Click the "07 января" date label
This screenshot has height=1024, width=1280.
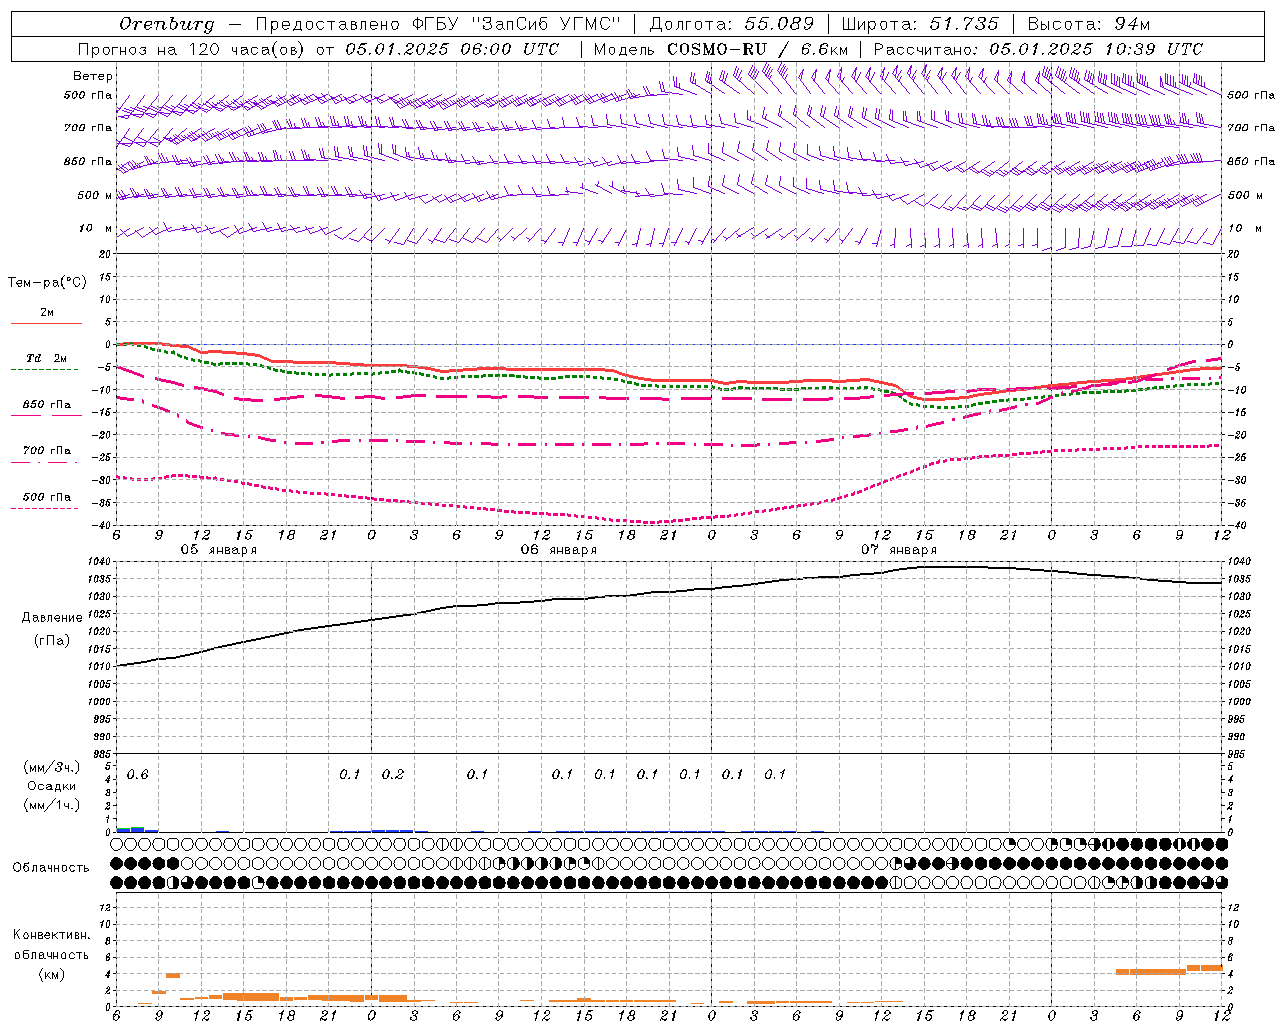(x=899, y=550)
